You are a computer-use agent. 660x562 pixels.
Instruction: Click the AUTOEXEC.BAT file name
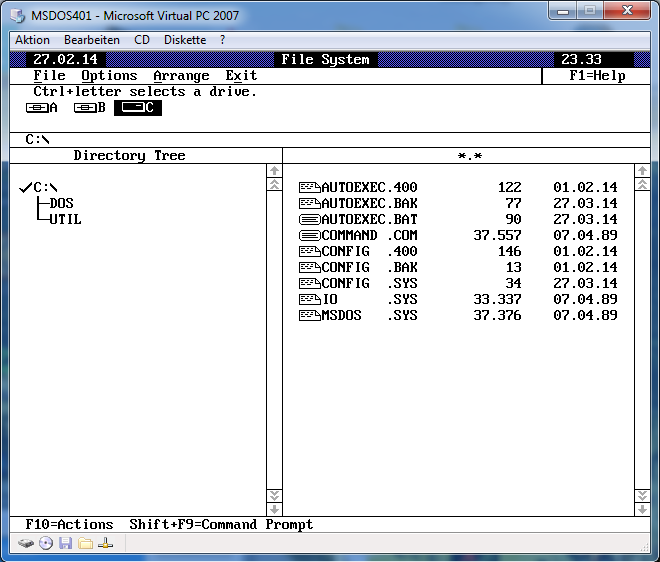pos(370,219)
